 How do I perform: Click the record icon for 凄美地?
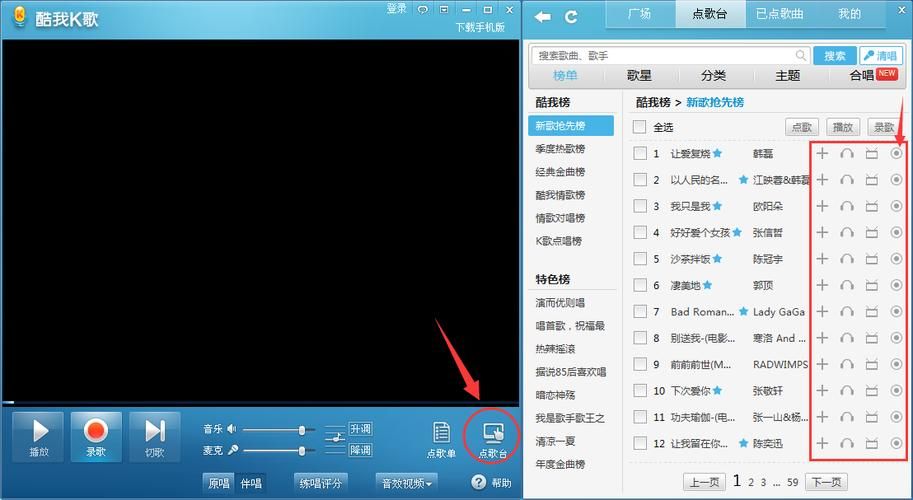[x=896, y=285]
